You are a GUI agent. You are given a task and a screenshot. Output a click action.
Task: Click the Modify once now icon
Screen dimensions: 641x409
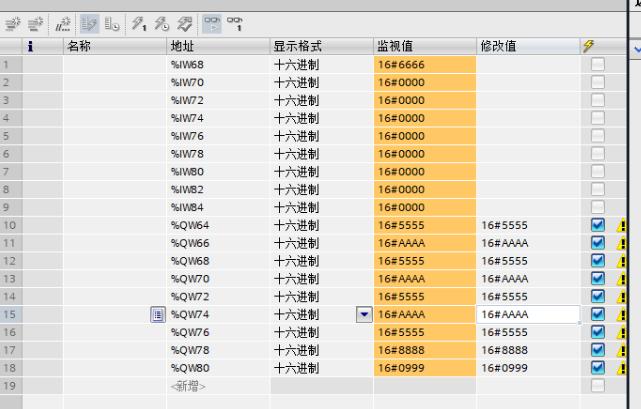coord(139,24)
